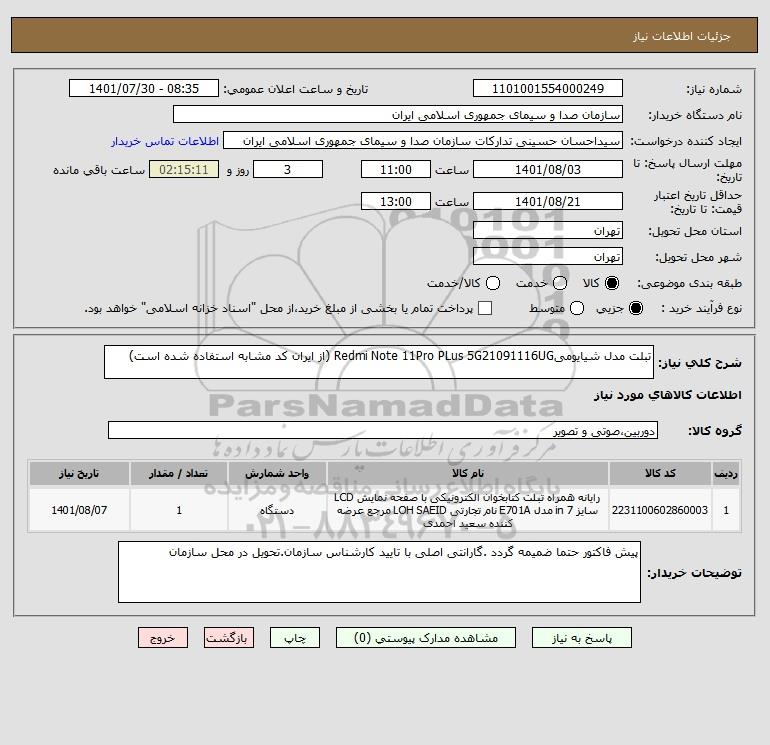Click the پاسخ به نیاز button
Image resolution: width=770 pixels, height=745 pixels.
(x=581, y=638)
